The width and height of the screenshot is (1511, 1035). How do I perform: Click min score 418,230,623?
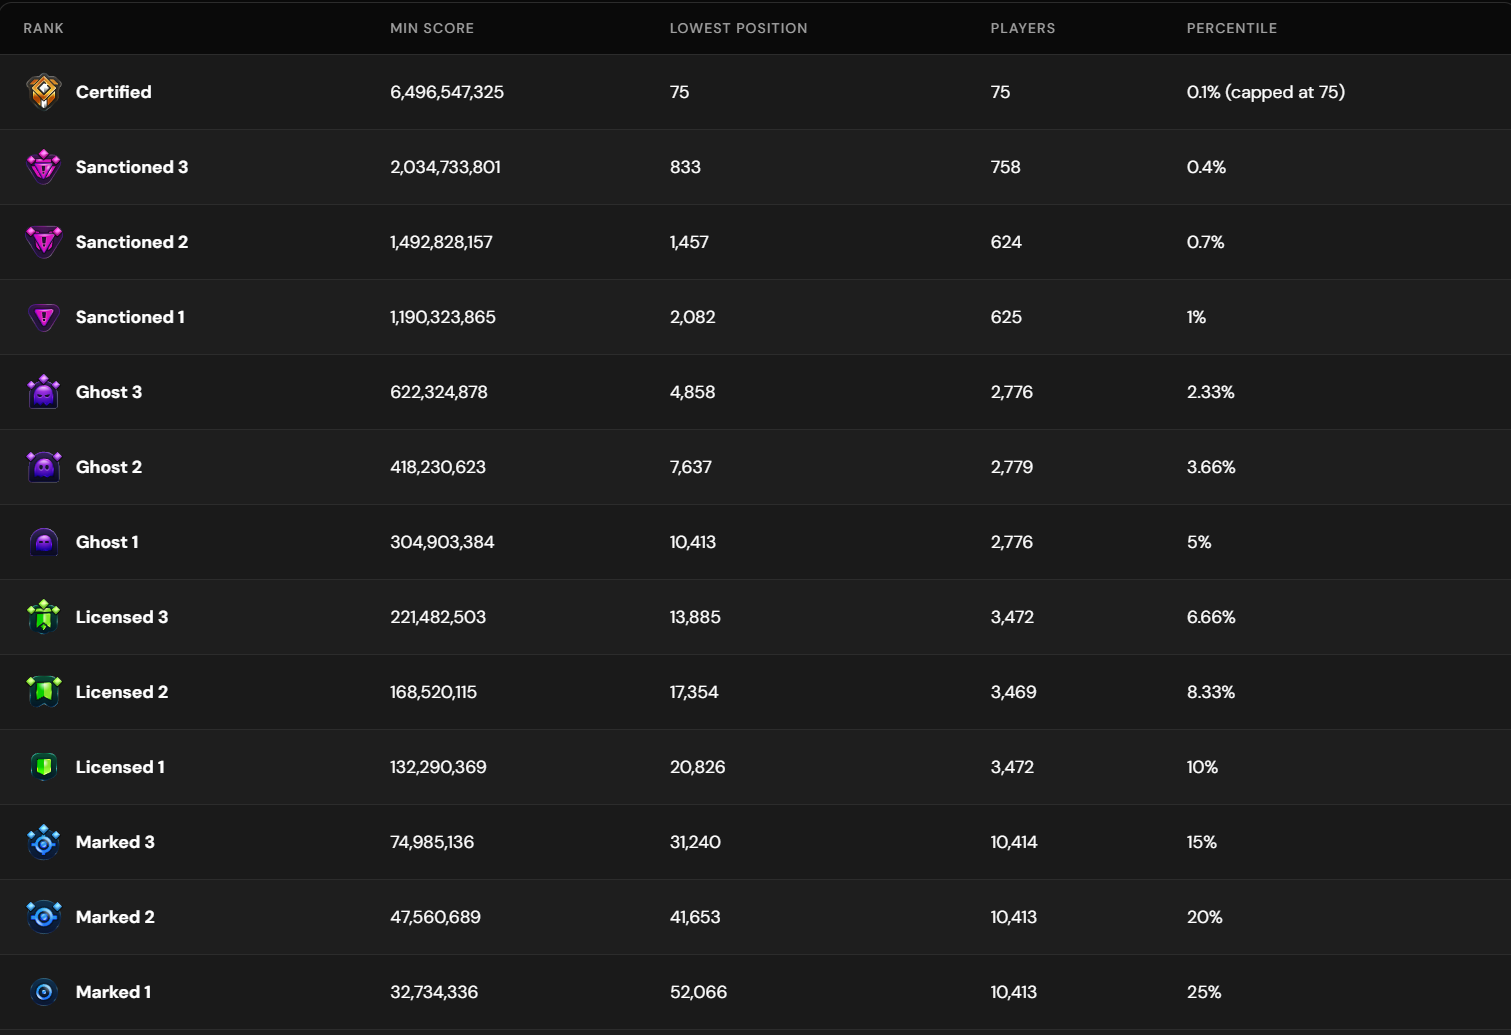click(438, 467)
